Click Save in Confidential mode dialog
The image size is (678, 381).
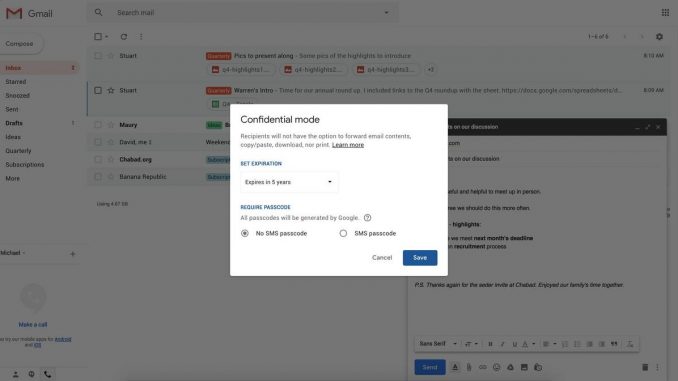click(x=420, y=258)
